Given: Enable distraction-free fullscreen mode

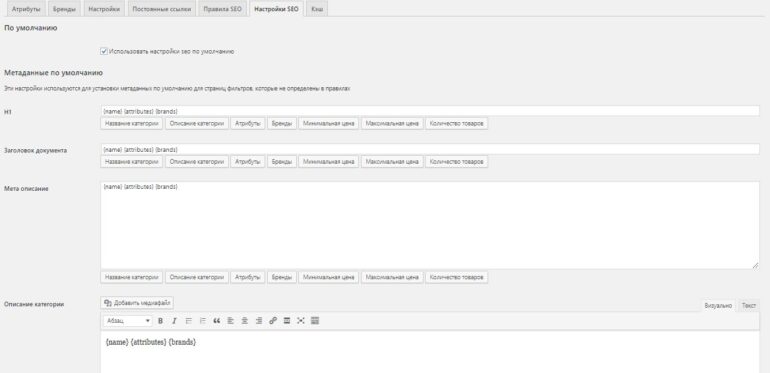Looking at the screenshot, I should point(301,321).
